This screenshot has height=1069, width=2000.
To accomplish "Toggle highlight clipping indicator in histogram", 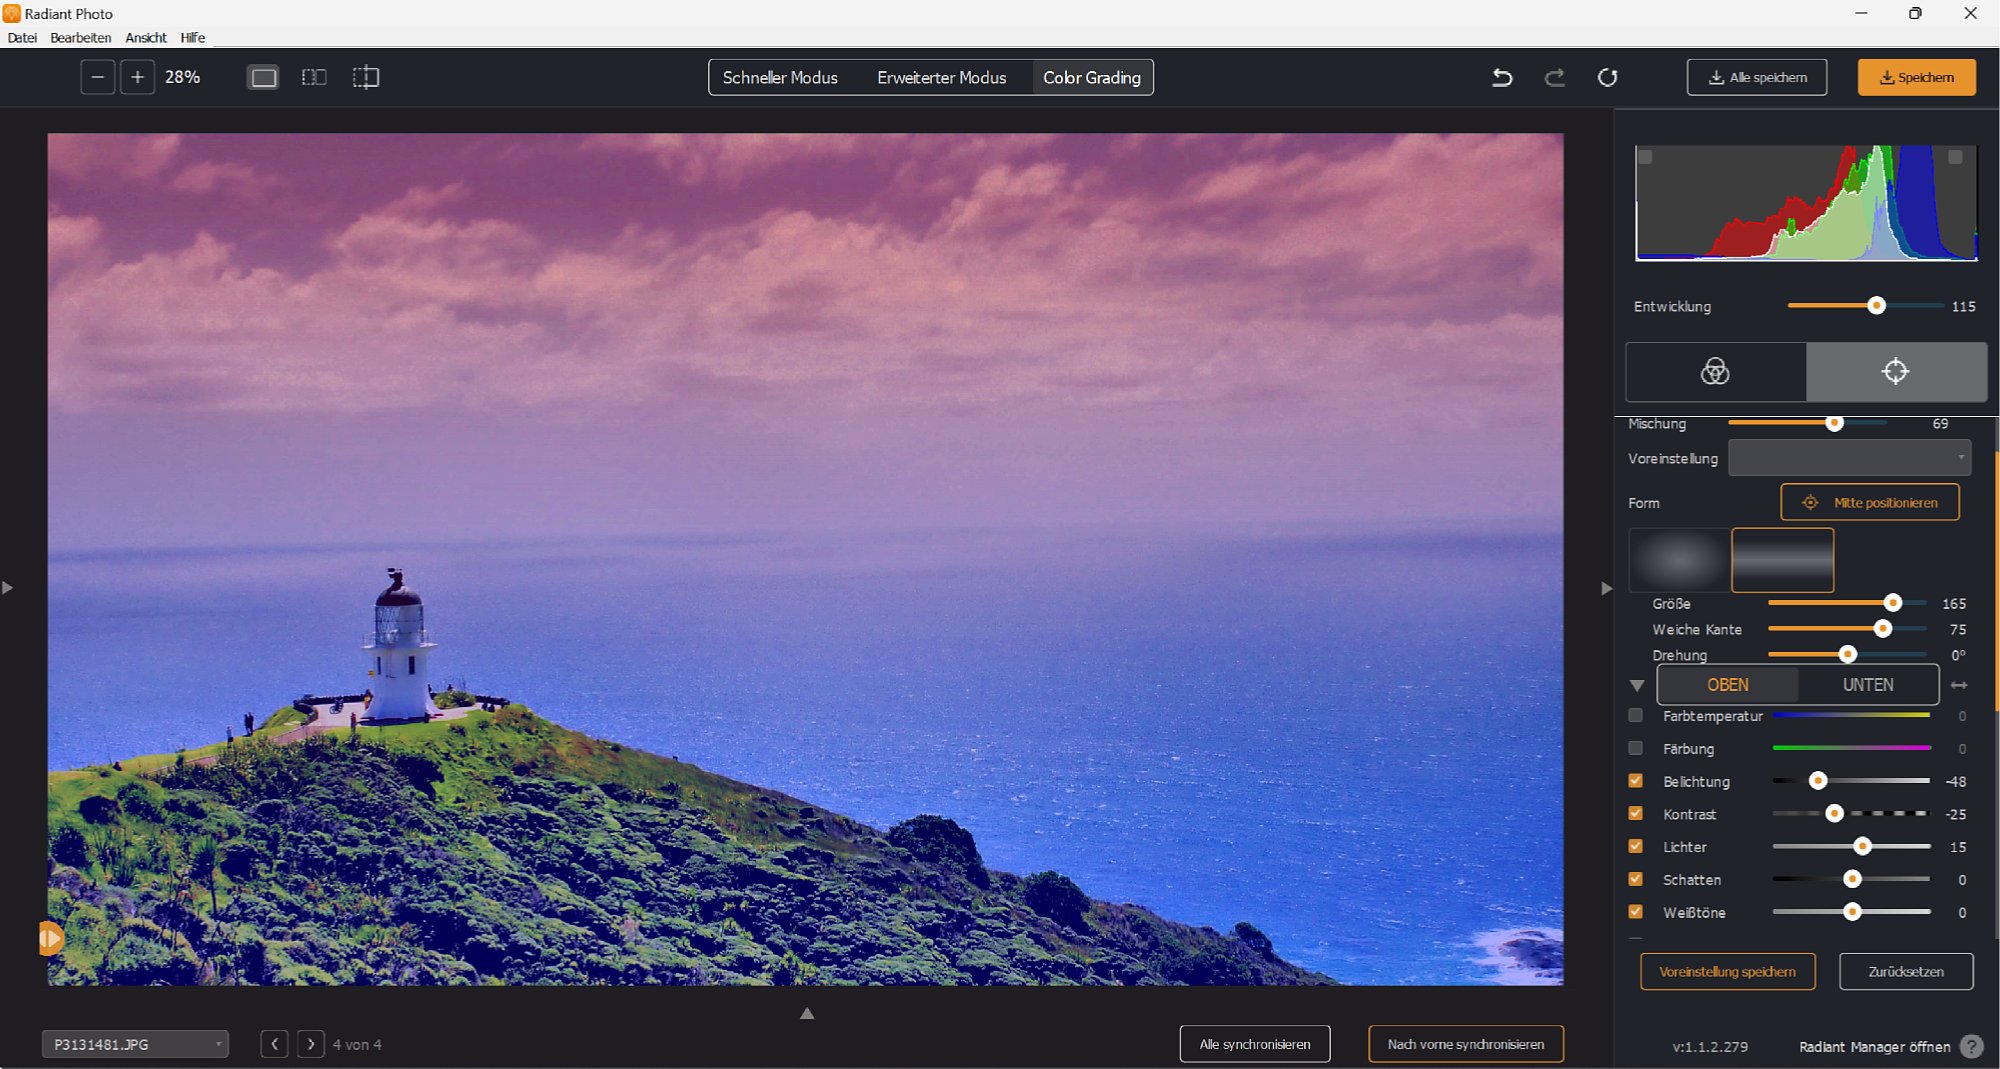I will click(x=1955, y=157).
